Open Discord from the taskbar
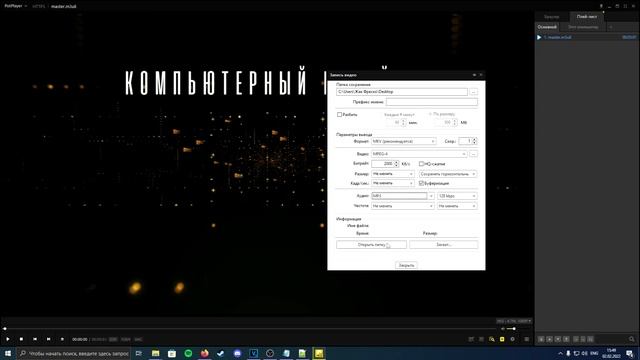Viewport: 640px width, 360px height. coord(237,353)
